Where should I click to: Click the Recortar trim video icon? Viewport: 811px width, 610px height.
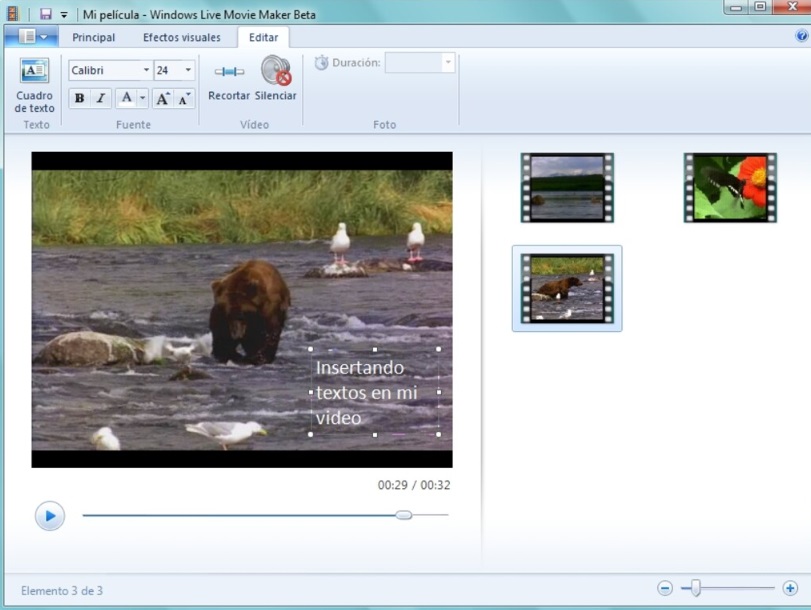(x=229, y=72)
